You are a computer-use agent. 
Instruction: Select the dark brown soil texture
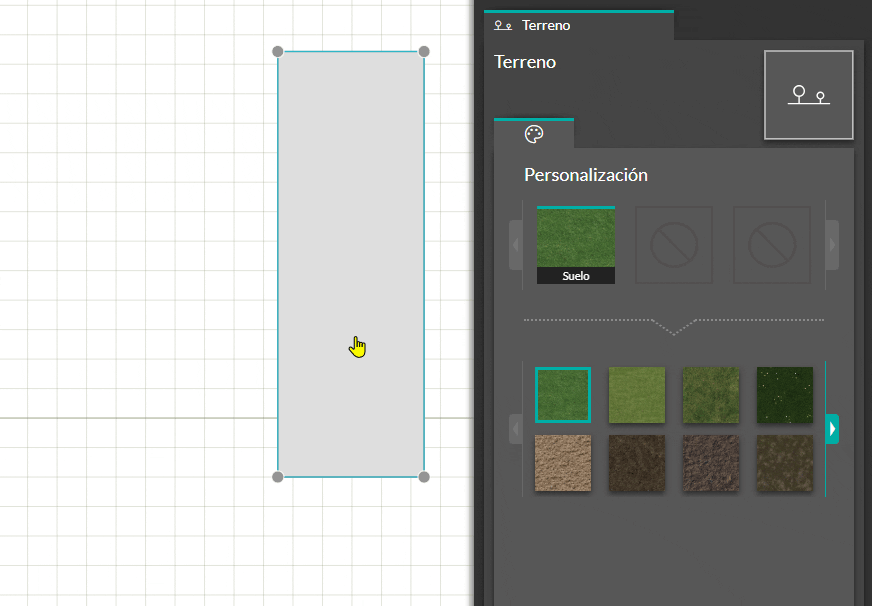637,463
